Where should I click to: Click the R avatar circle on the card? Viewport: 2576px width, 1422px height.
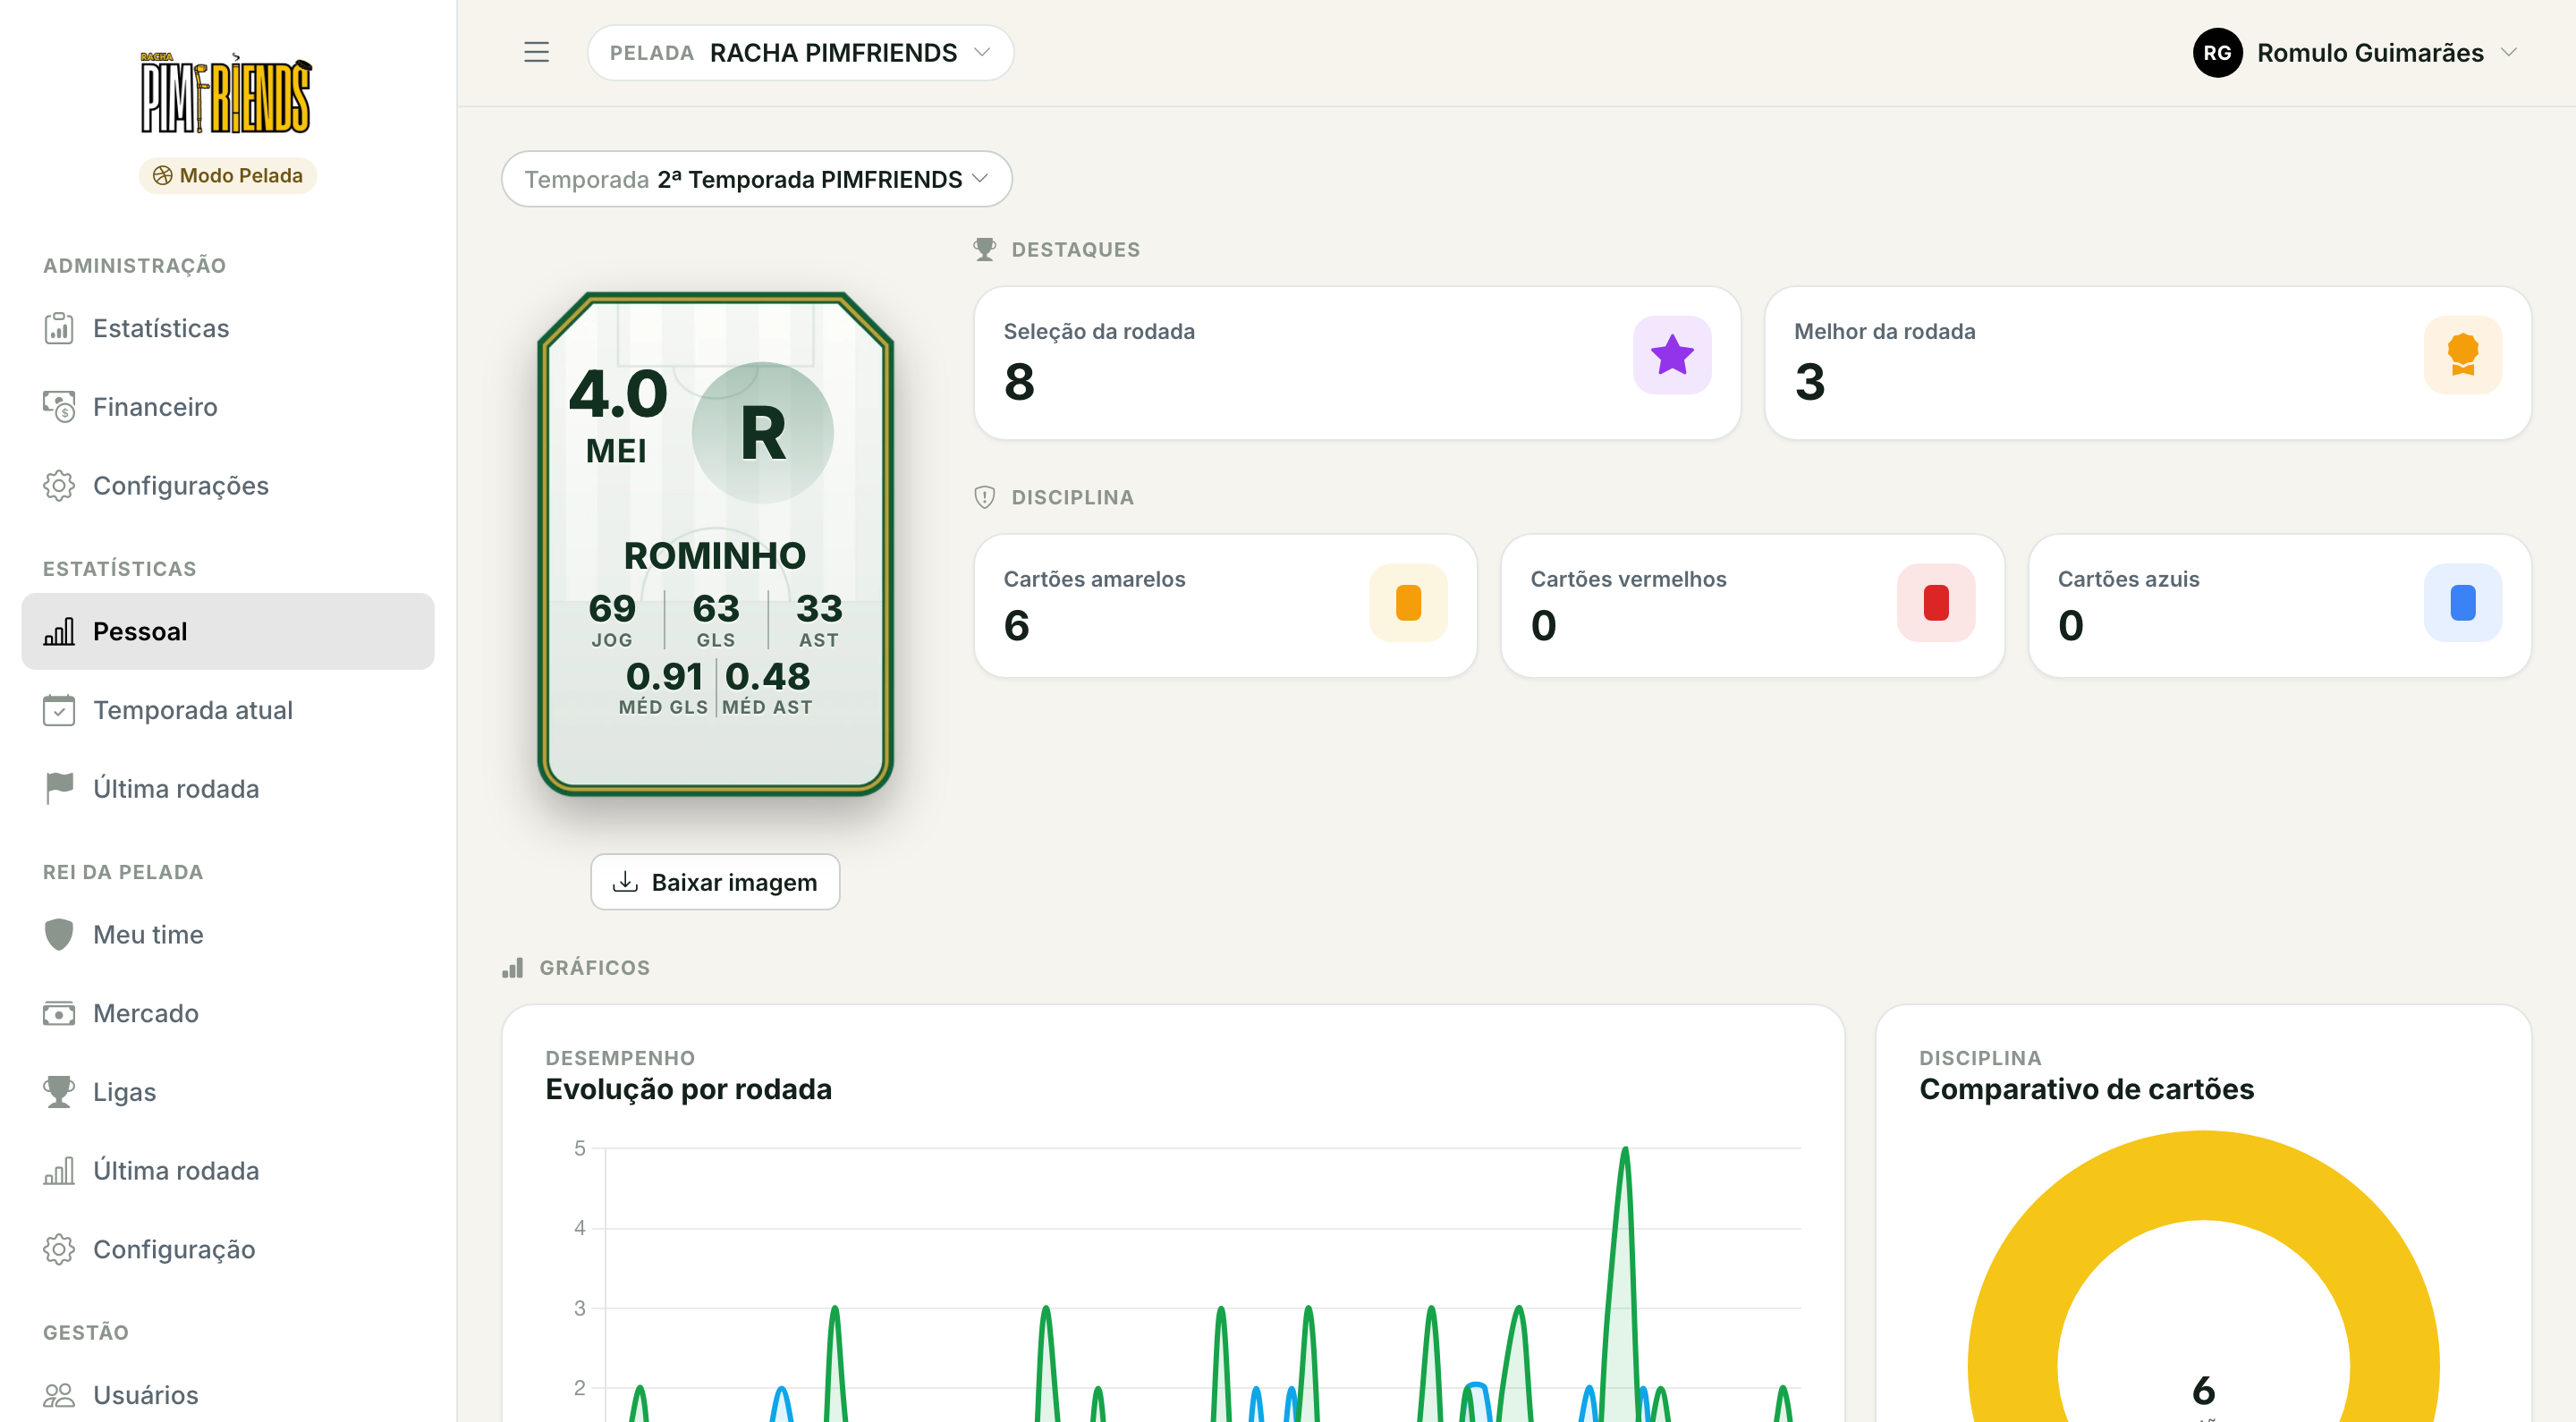pos(762,433)
